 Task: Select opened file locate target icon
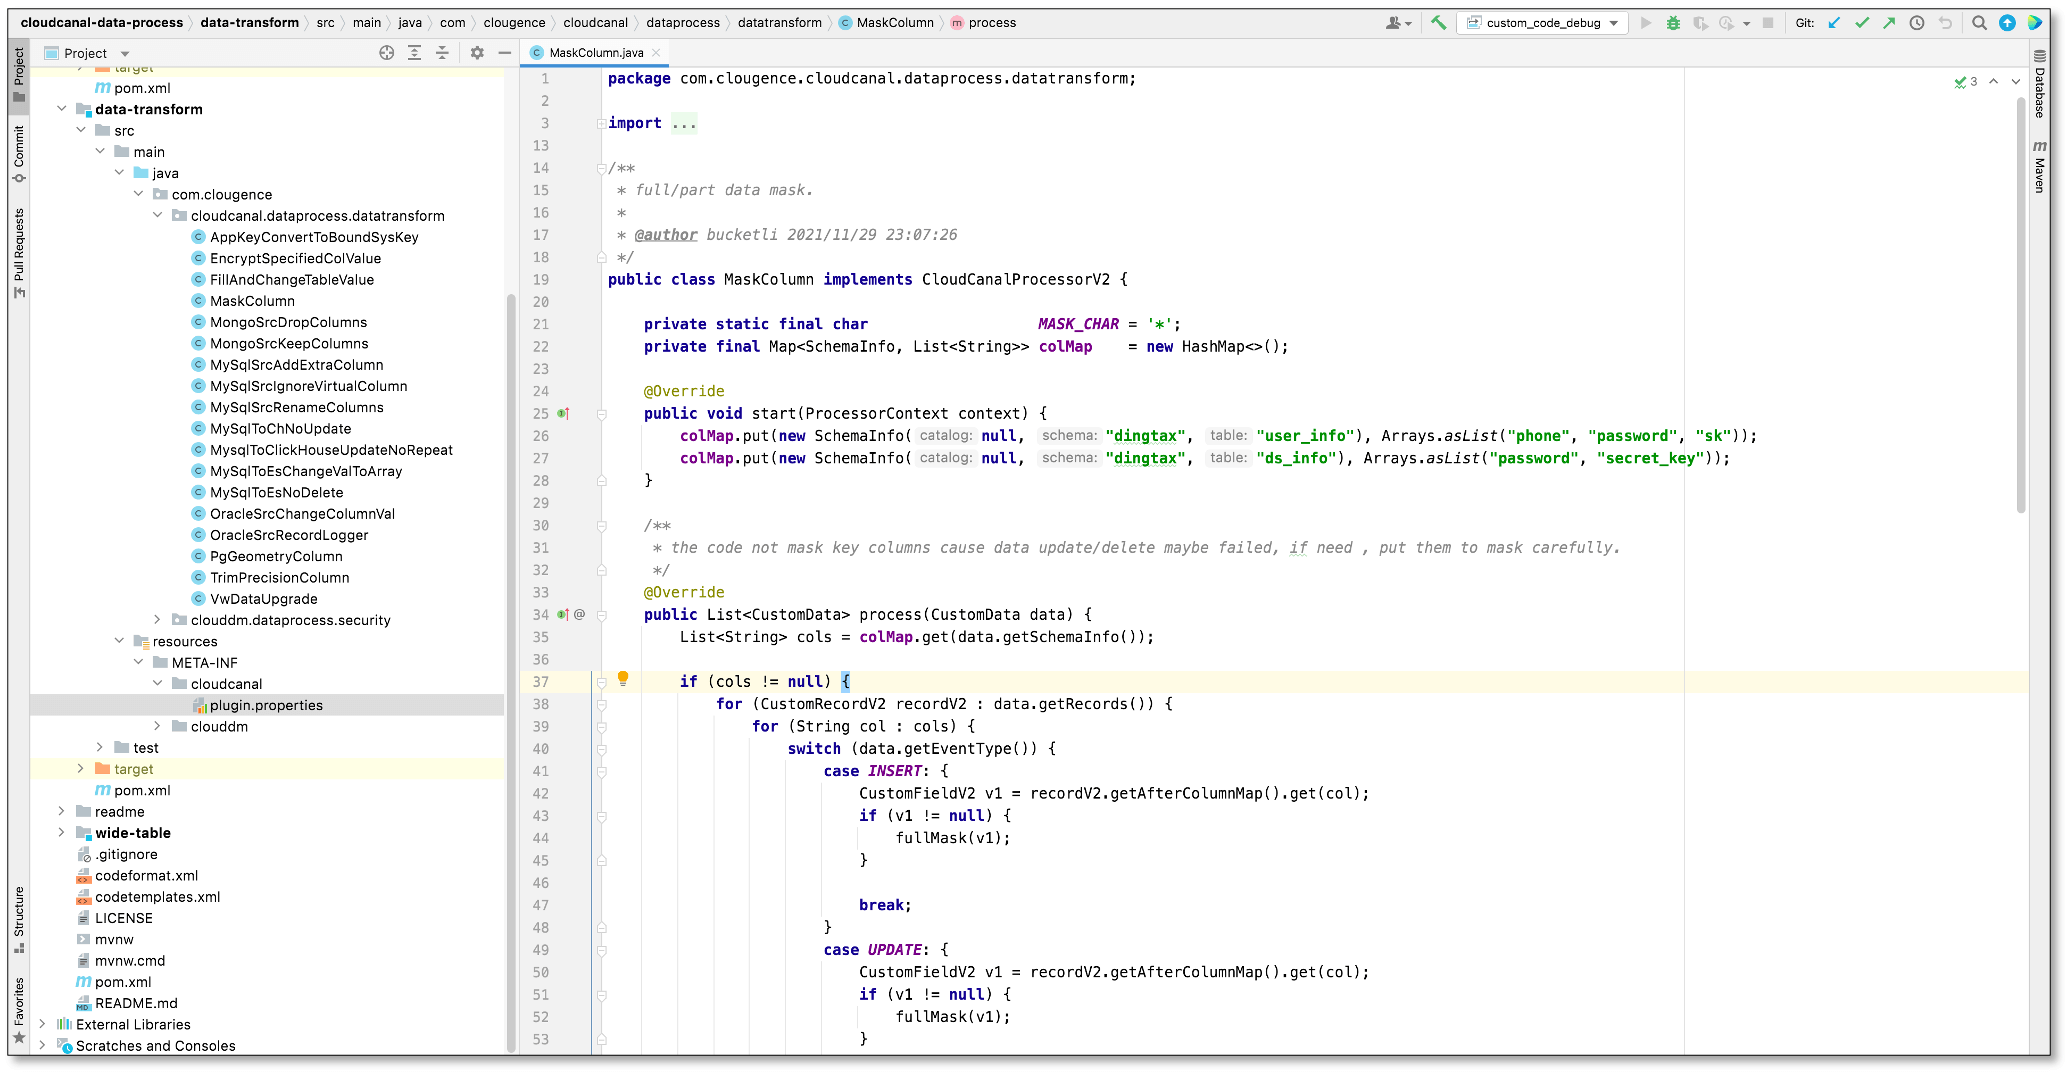point(387,53)
